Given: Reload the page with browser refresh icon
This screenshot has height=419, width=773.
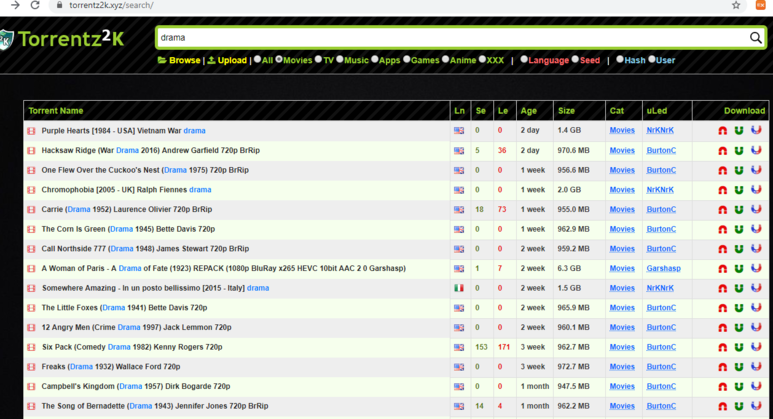Looking at the screenshot, I should pyautogui.click(x=35, y=5).
